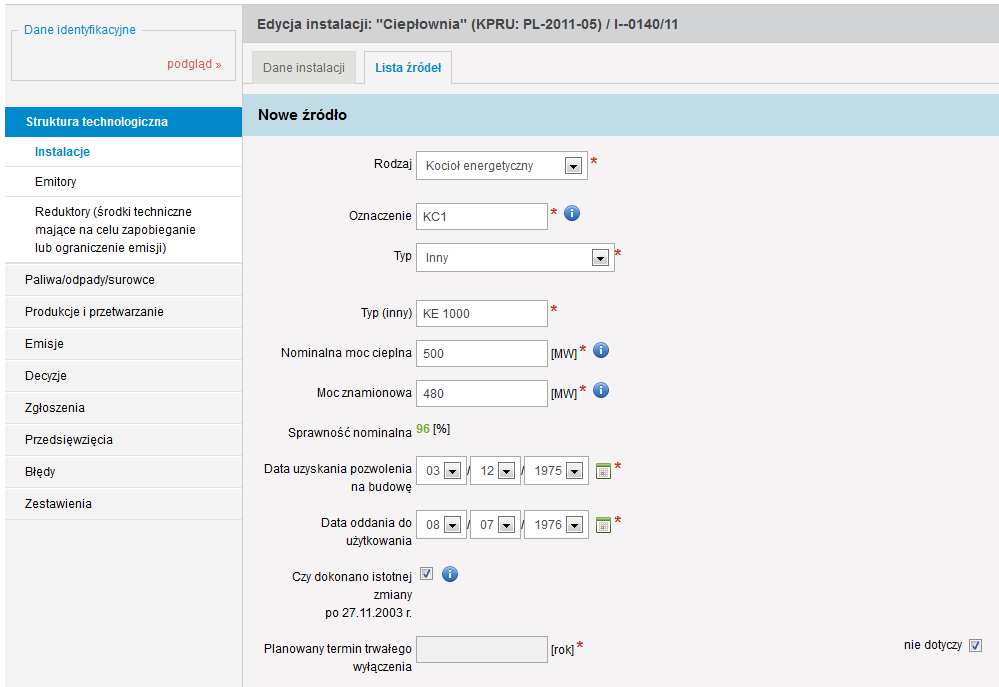Image resolution: width=999 pixels, height=687 pixels.
Task: Open the Zgłoszenia menu item
Action: click(124, 407)
